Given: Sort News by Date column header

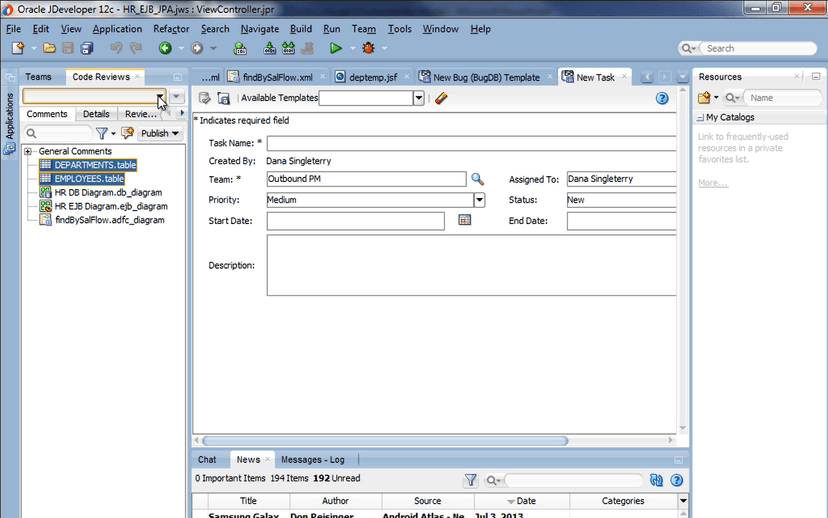Looking at the screenshot, I should click(522, 501).
